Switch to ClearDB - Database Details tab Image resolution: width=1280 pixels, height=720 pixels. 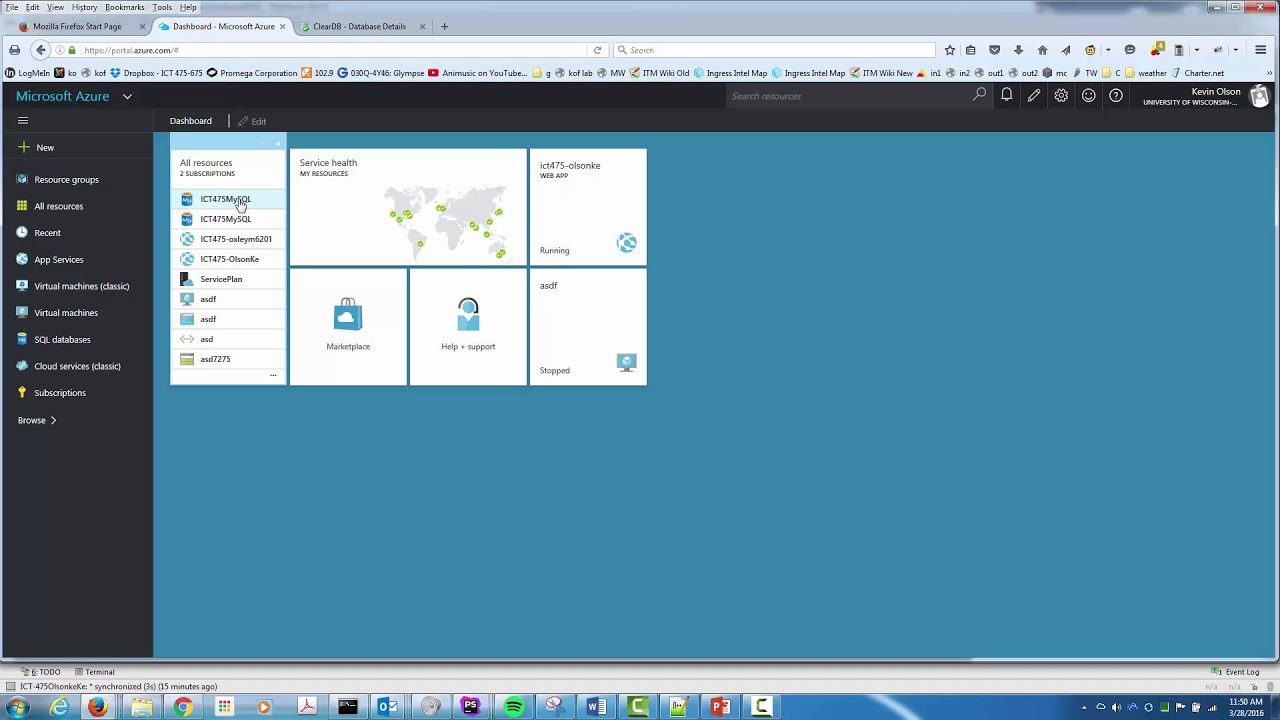point(360,27)
